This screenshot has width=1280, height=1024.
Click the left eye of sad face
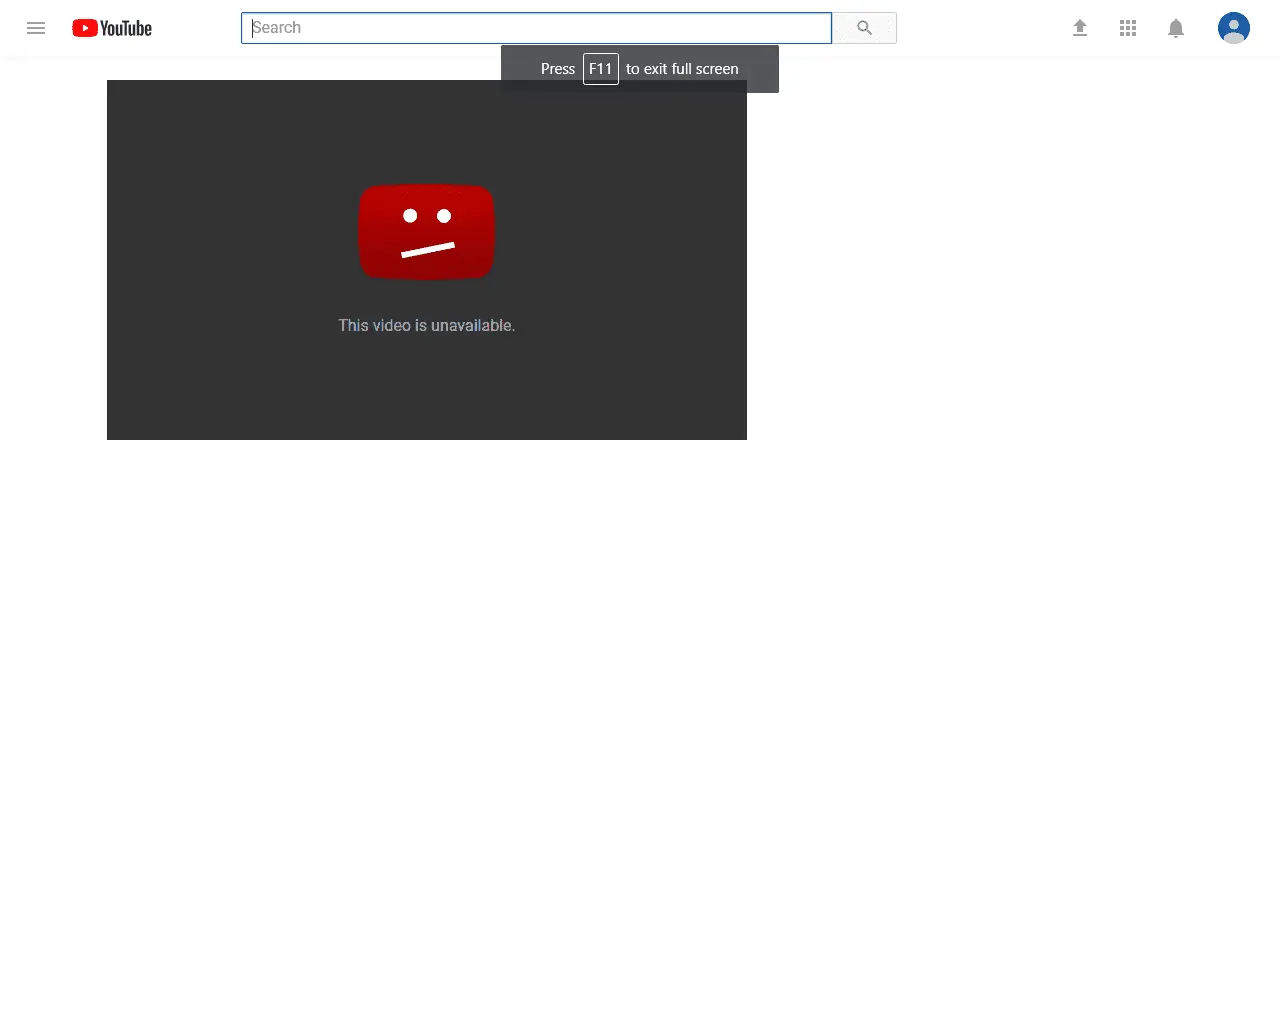[x=410, y=216]
